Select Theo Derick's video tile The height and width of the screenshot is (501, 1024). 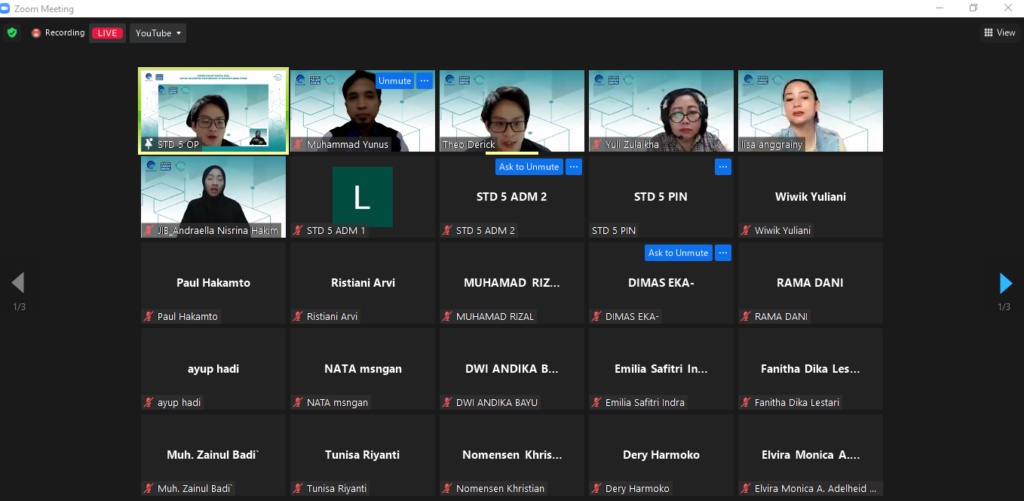click(x=511, y=108)
